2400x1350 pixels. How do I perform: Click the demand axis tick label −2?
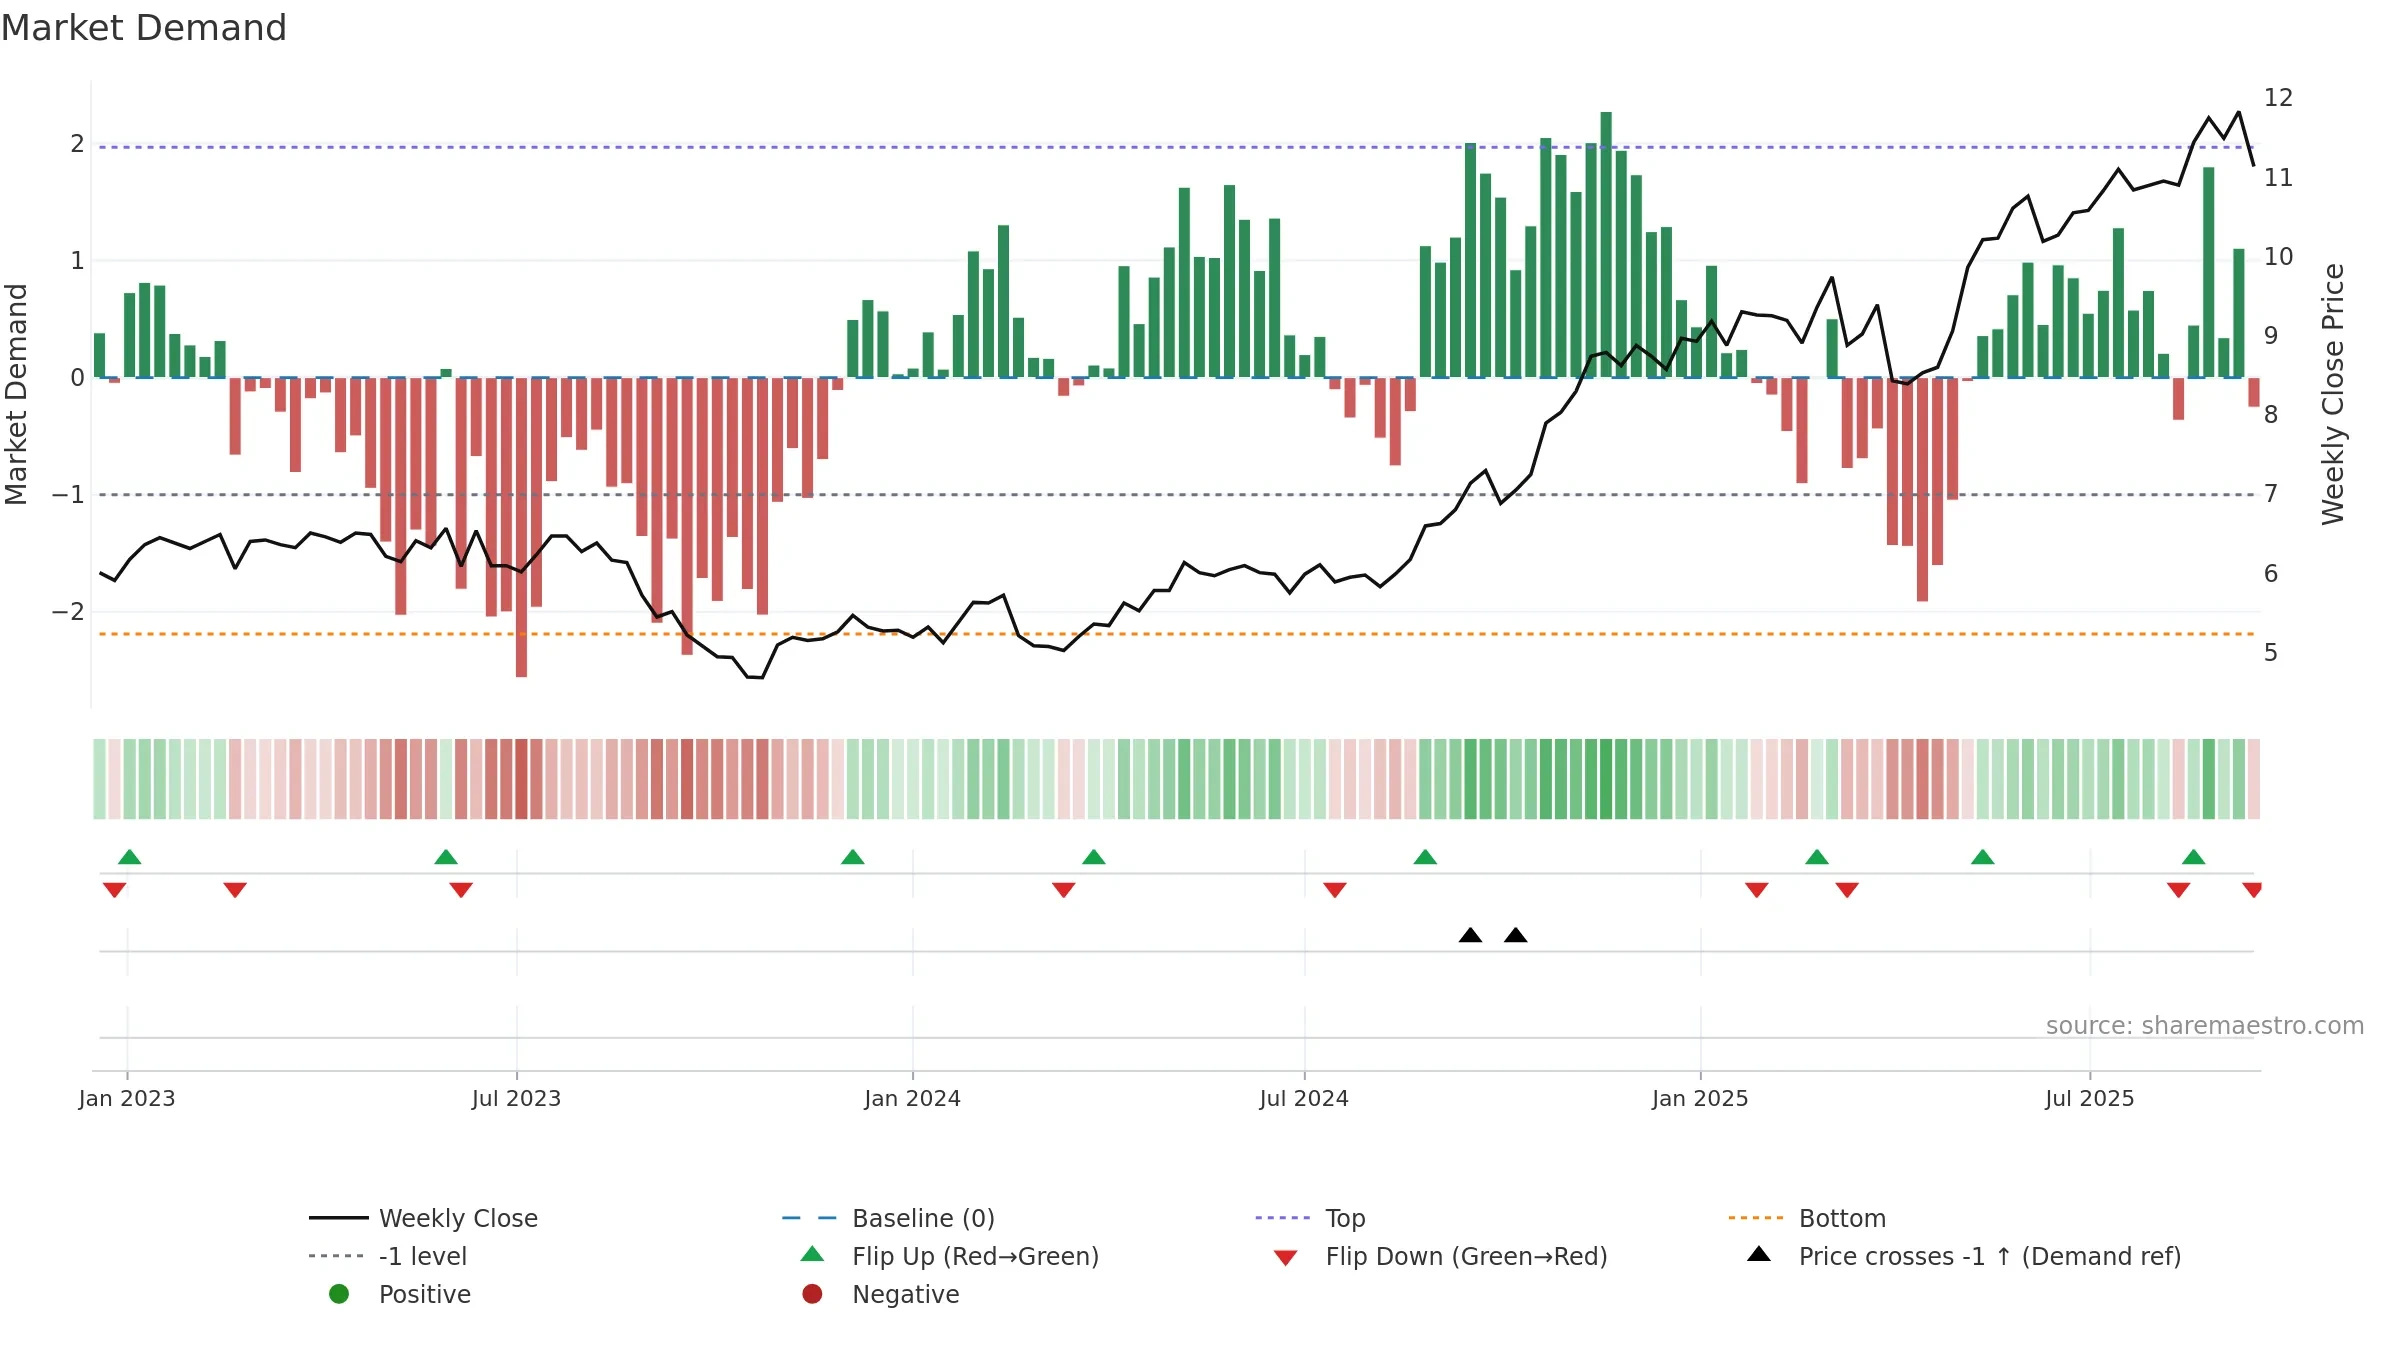(x=68, y=612)
